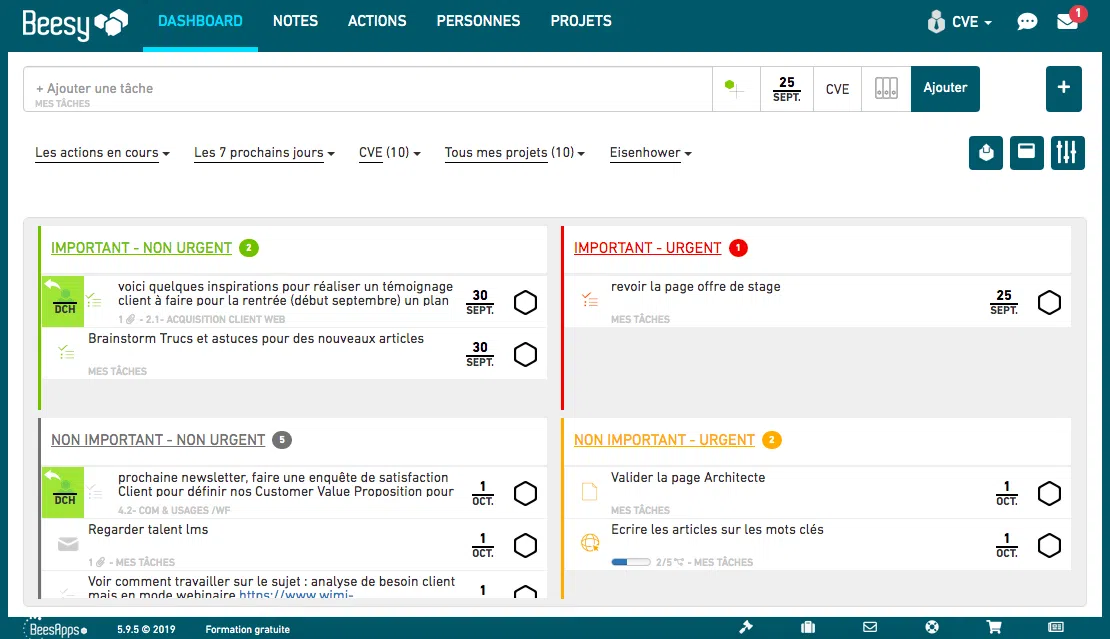Open CVE account menu in header

[971, 22]
